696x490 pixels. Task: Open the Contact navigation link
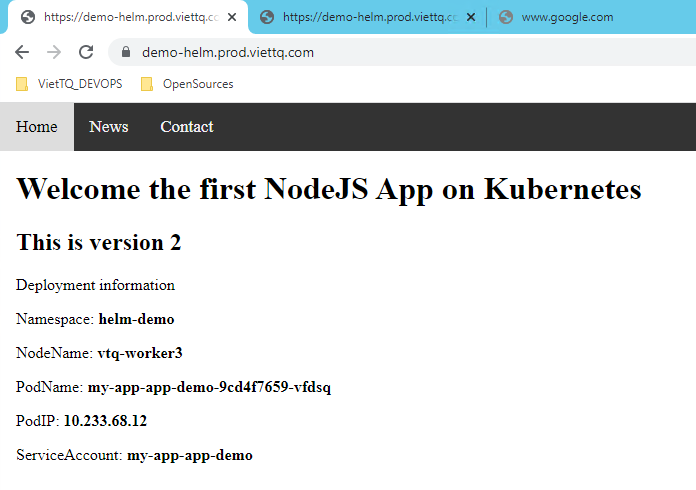pyautogui.click(x=187, y=127)
